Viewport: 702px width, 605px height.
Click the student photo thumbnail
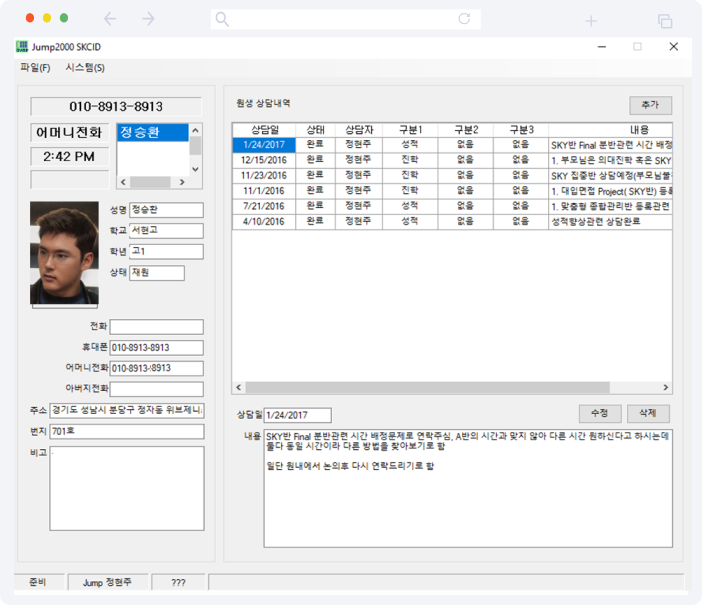[64, 254]
